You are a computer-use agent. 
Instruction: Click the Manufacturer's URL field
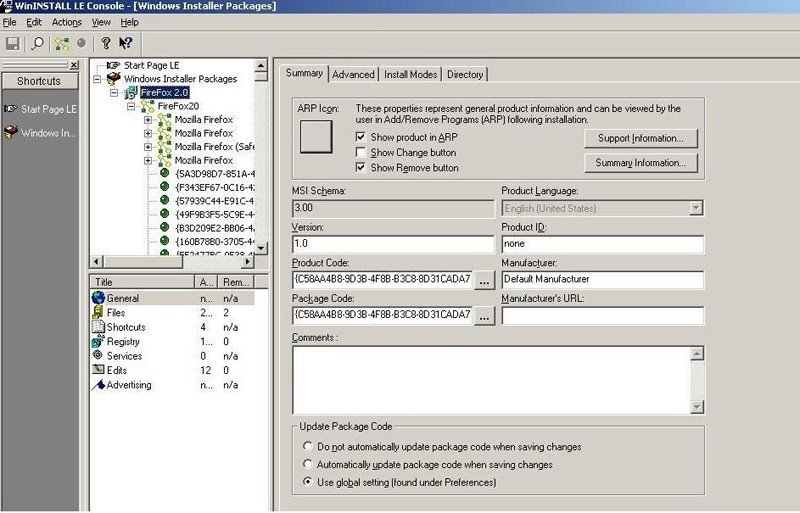[603, 315]
